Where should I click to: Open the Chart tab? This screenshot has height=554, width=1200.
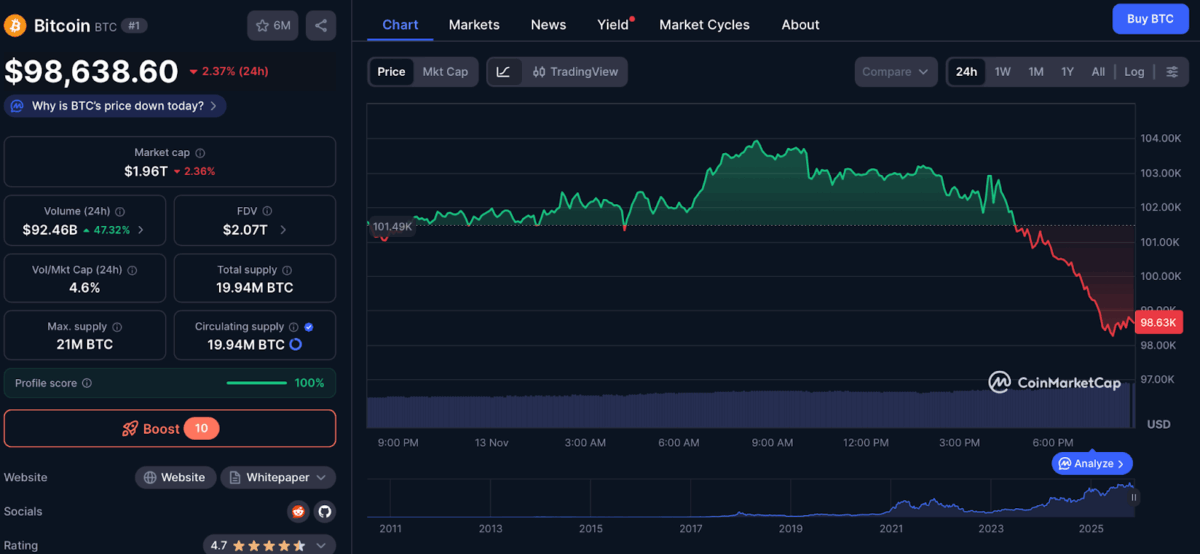[400, 25]
